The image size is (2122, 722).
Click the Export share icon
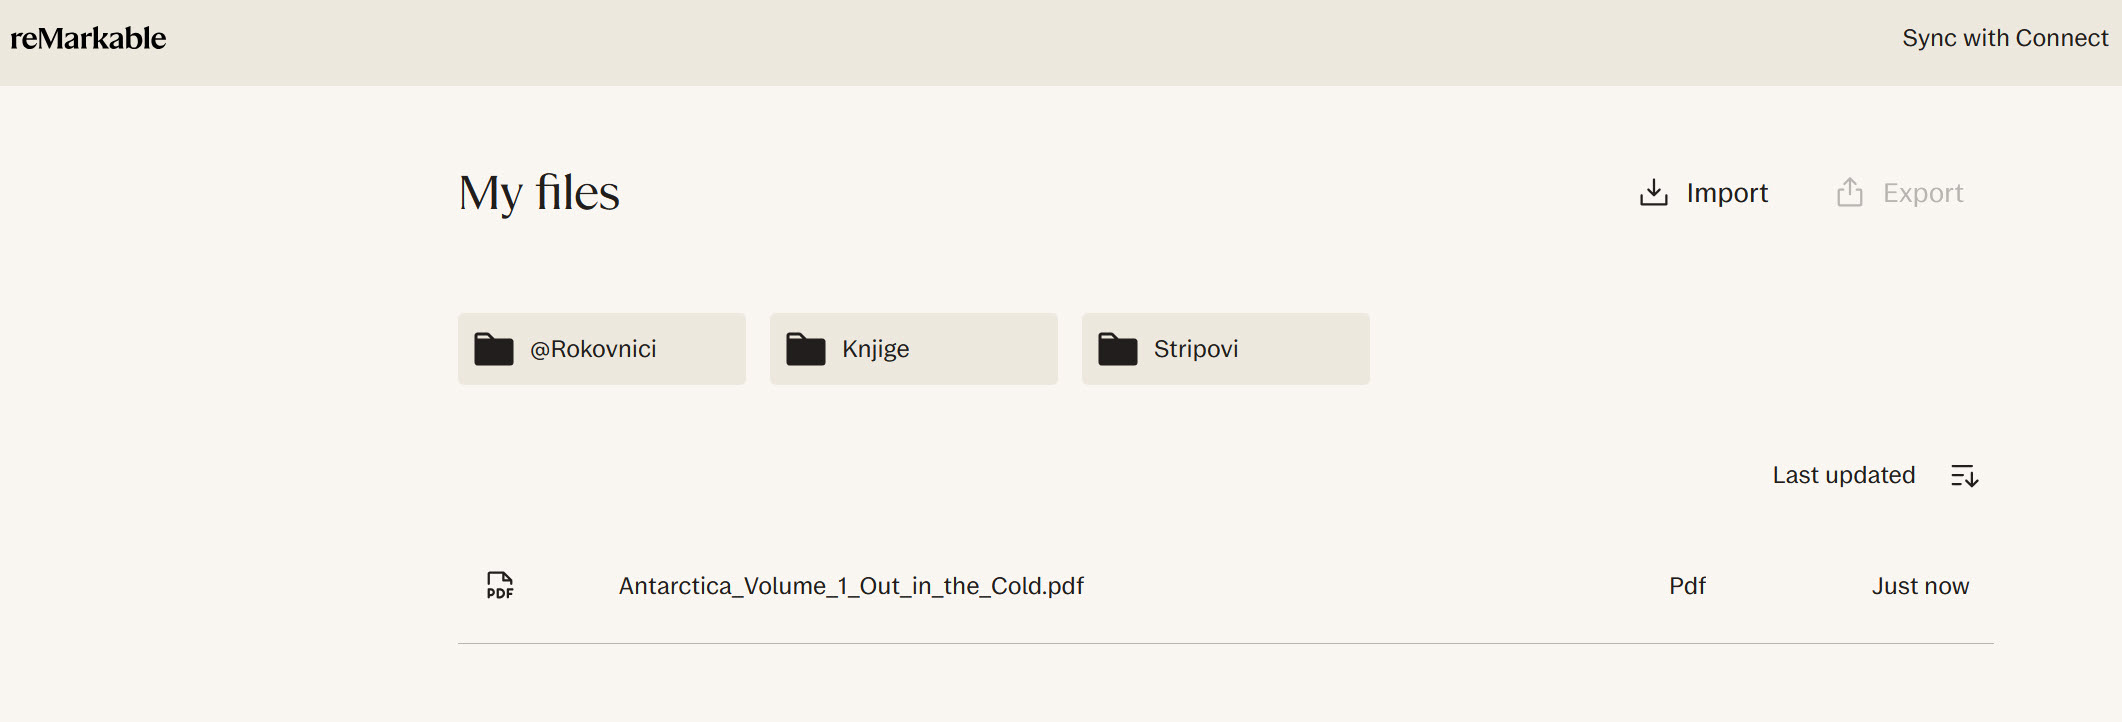pyautogui.click(x=1850, y=192)
